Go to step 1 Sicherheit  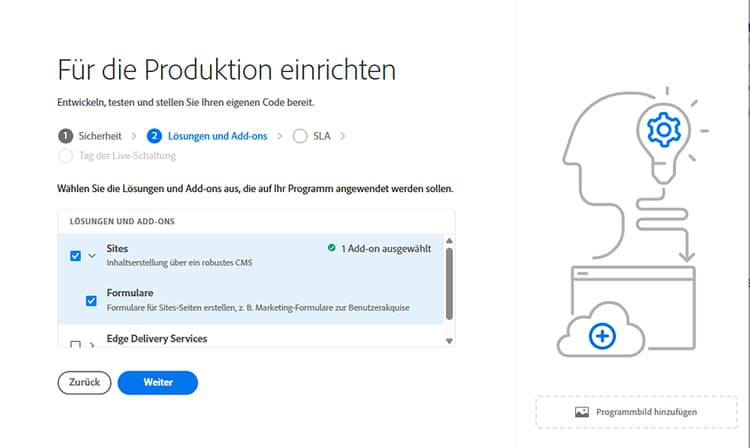pos(90,136)
